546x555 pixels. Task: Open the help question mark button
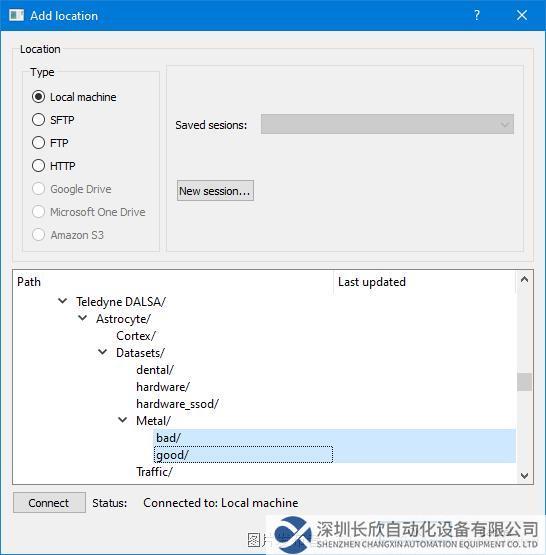pyautogui.click(x=477, y=15)
